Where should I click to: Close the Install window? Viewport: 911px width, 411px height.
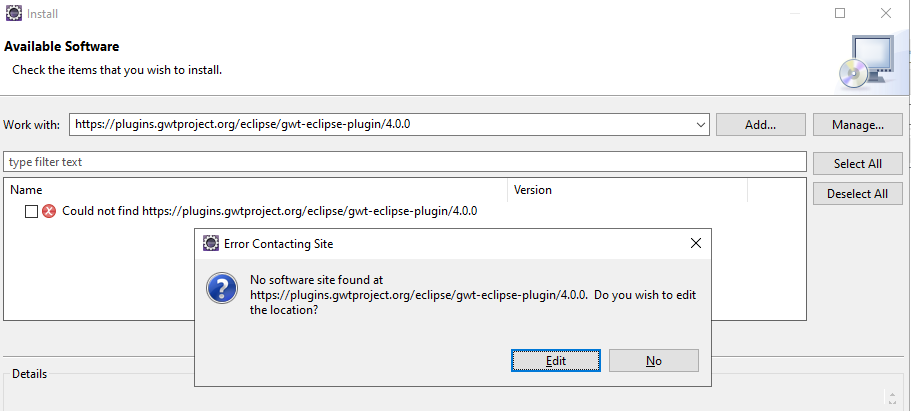[886, 13]
